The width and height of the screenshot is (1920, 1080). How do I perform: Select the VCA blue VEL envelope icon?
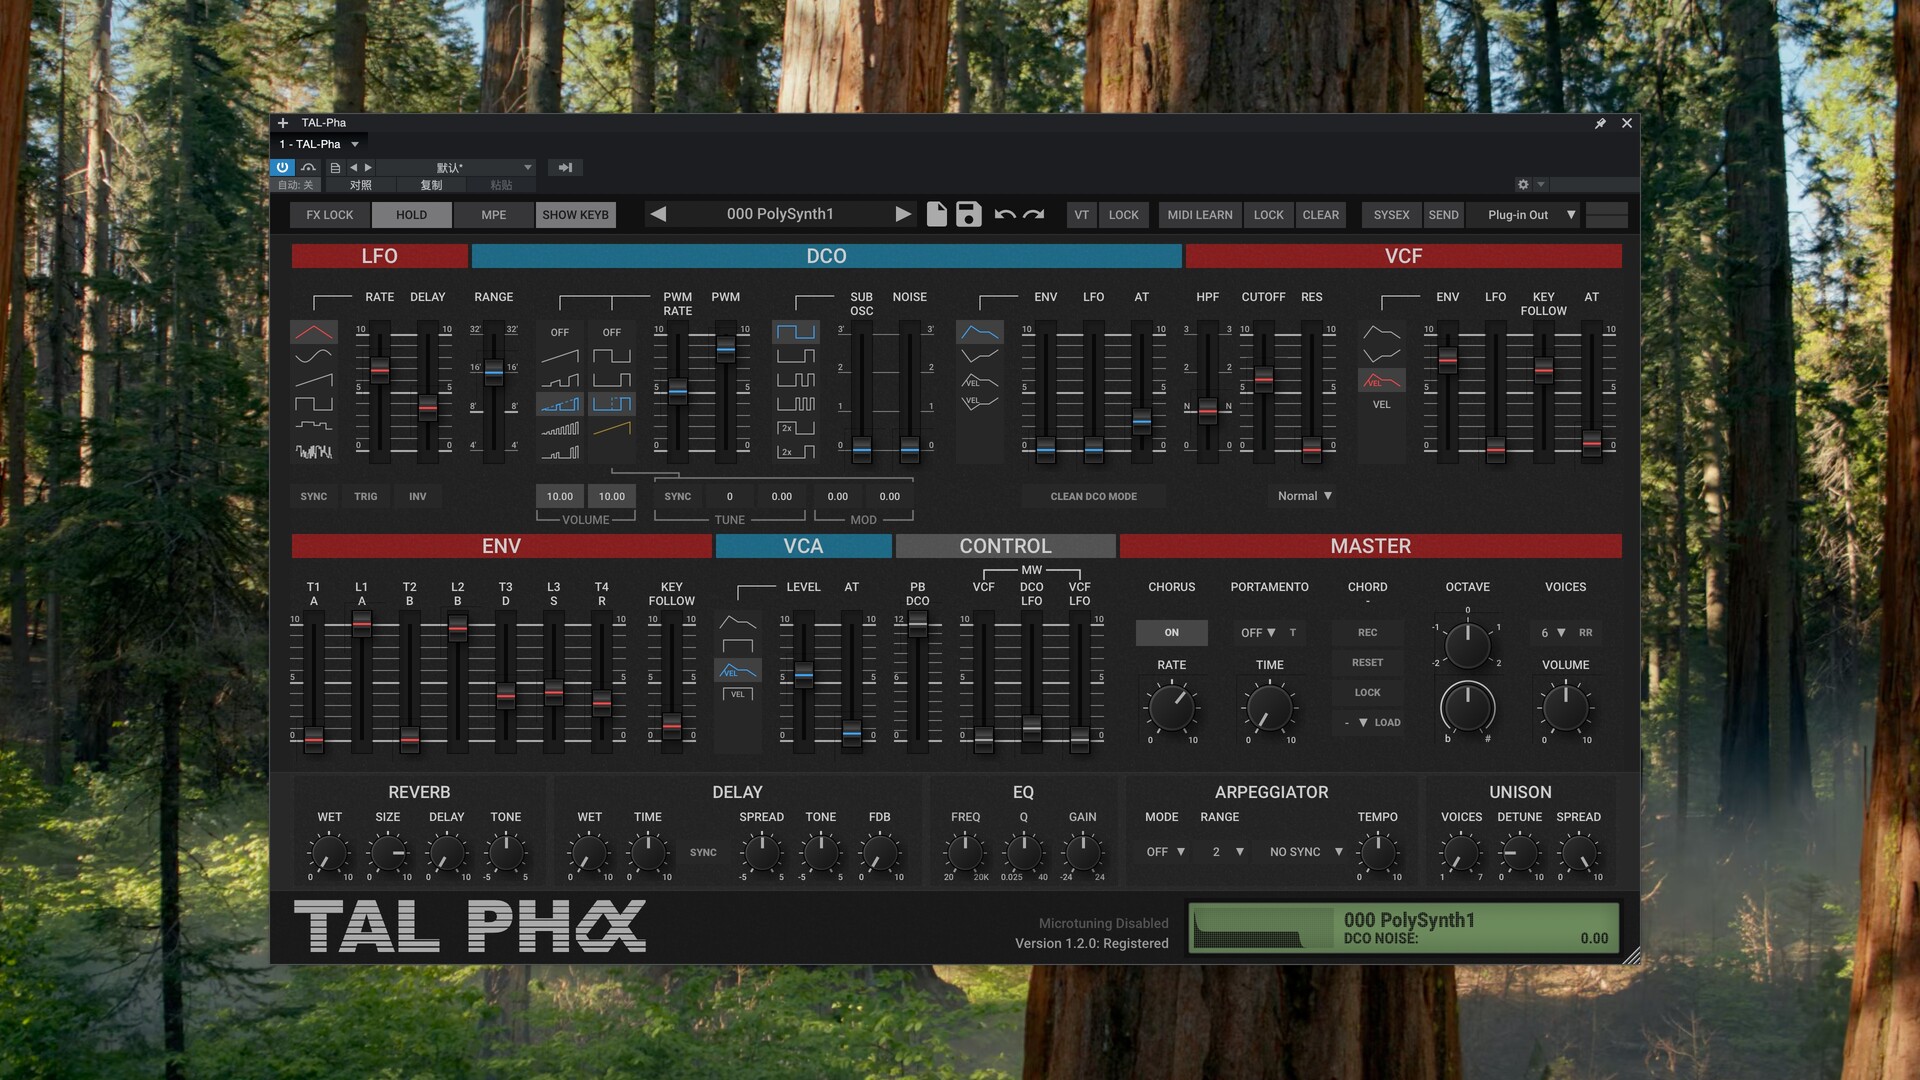[738, 670]
